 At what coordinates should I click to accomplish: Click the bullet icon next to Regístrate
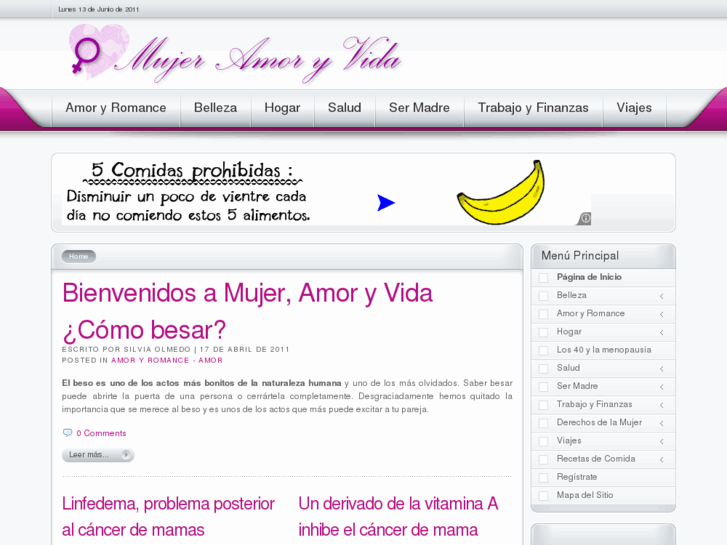pos(543,477)
